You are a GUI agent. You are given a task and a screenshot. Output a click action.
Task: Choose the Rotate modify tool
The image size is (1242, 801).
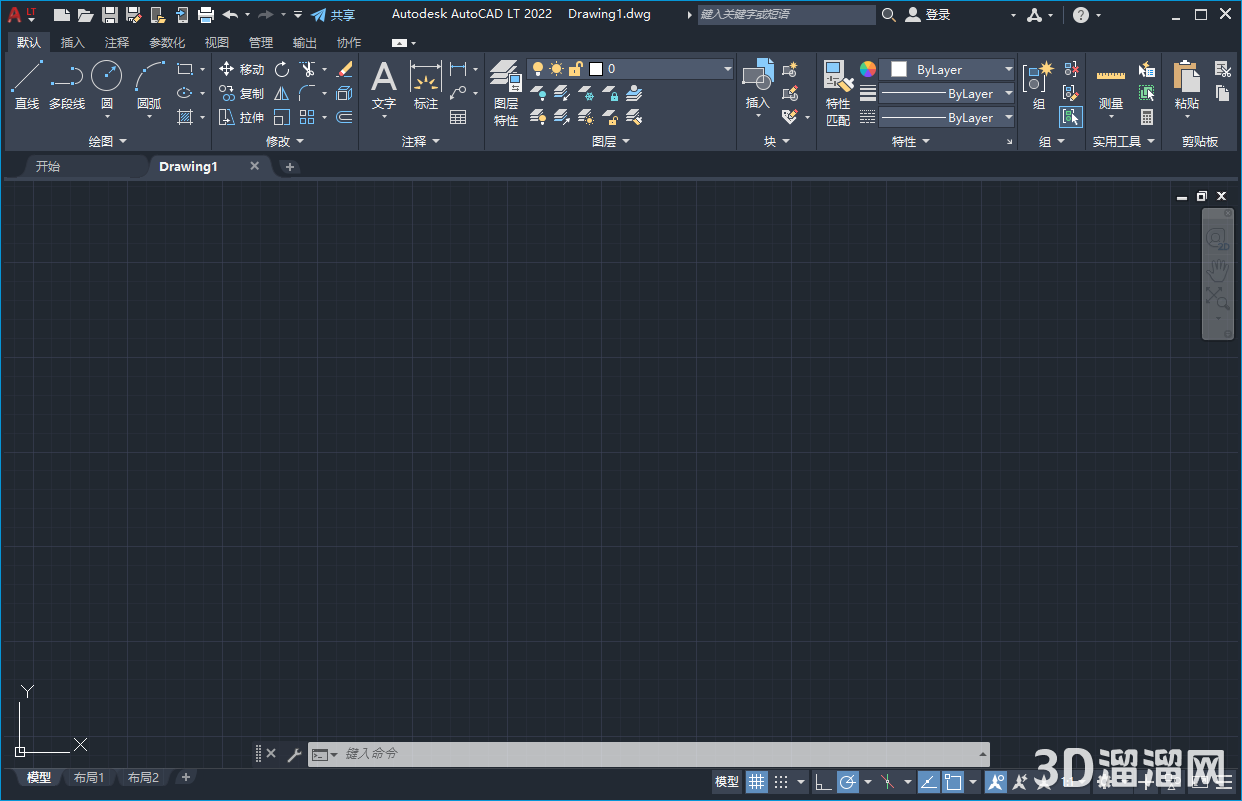282,69
